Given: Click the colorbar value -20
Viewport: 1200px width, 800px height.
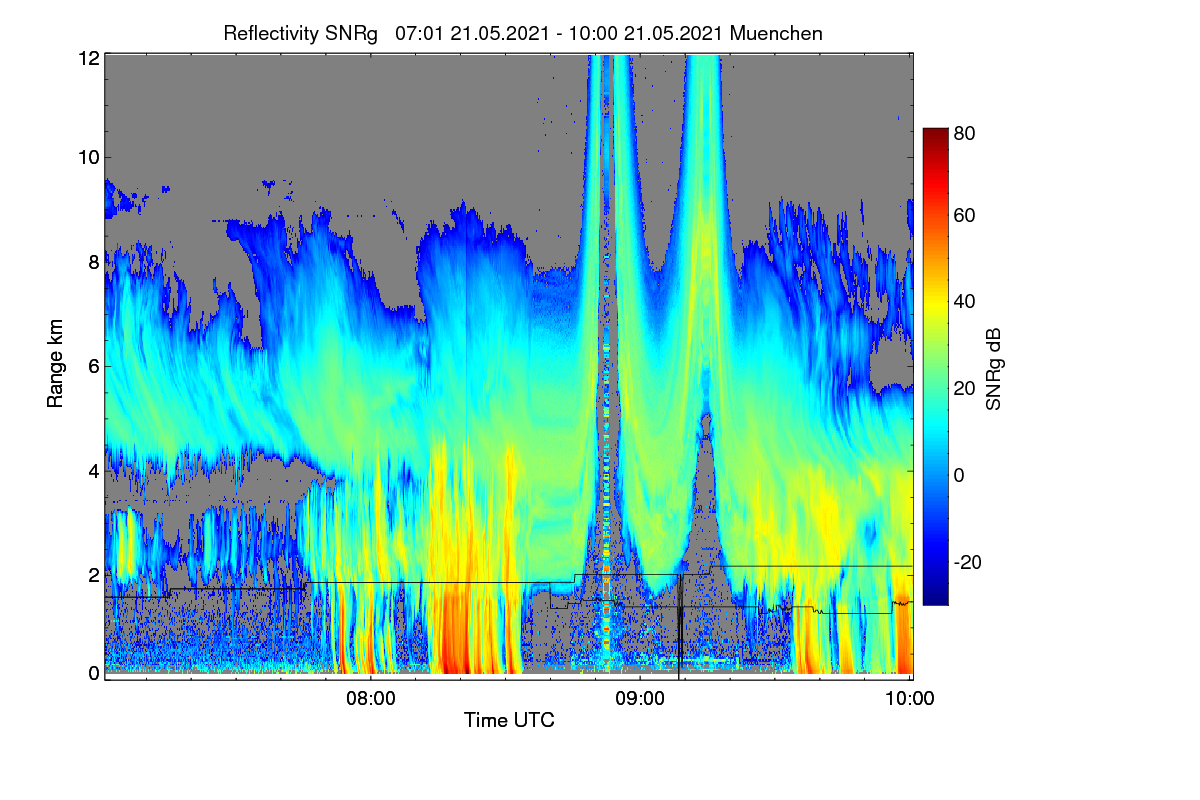Looking at the screenshot, I should click(x=967, y=563).
